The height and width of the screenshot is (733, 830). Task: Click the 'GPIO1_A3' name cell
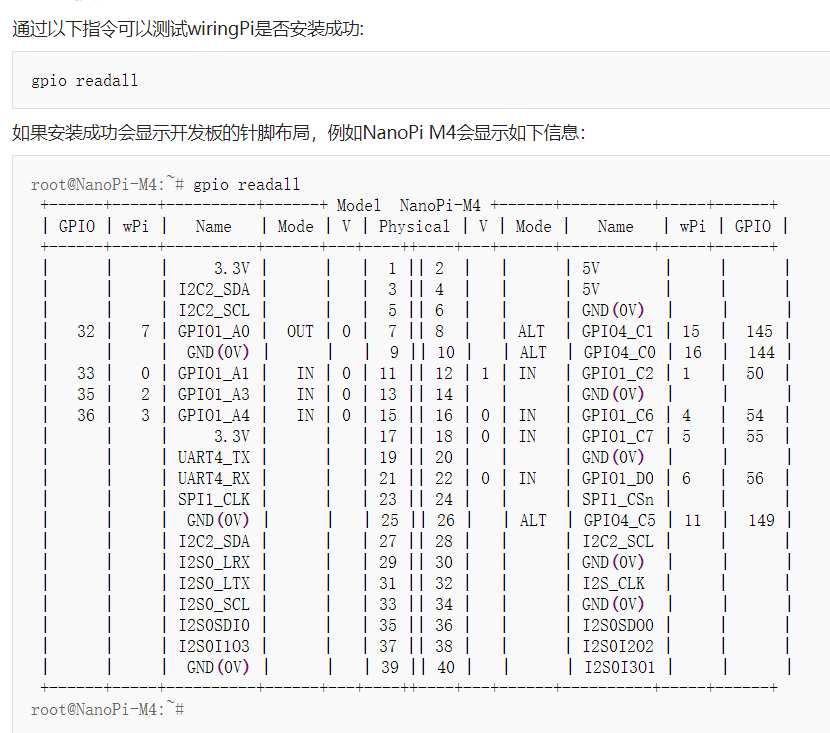(x=213, y=394)
